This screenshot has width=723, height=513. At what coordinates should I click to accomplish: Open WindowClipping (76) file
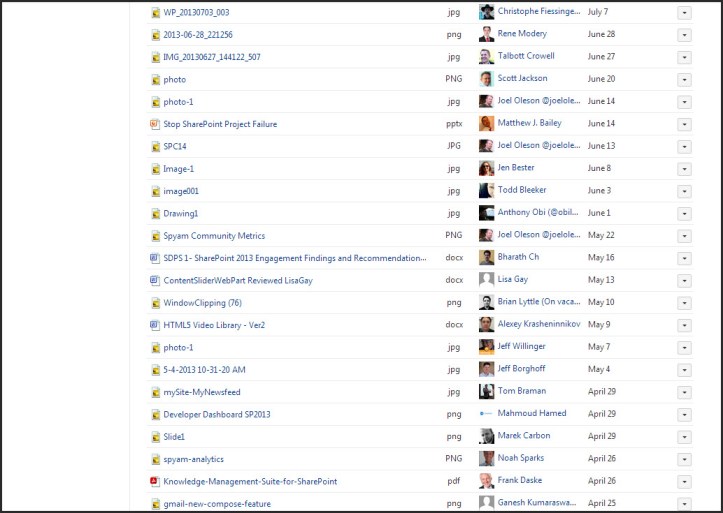point(202,303)
